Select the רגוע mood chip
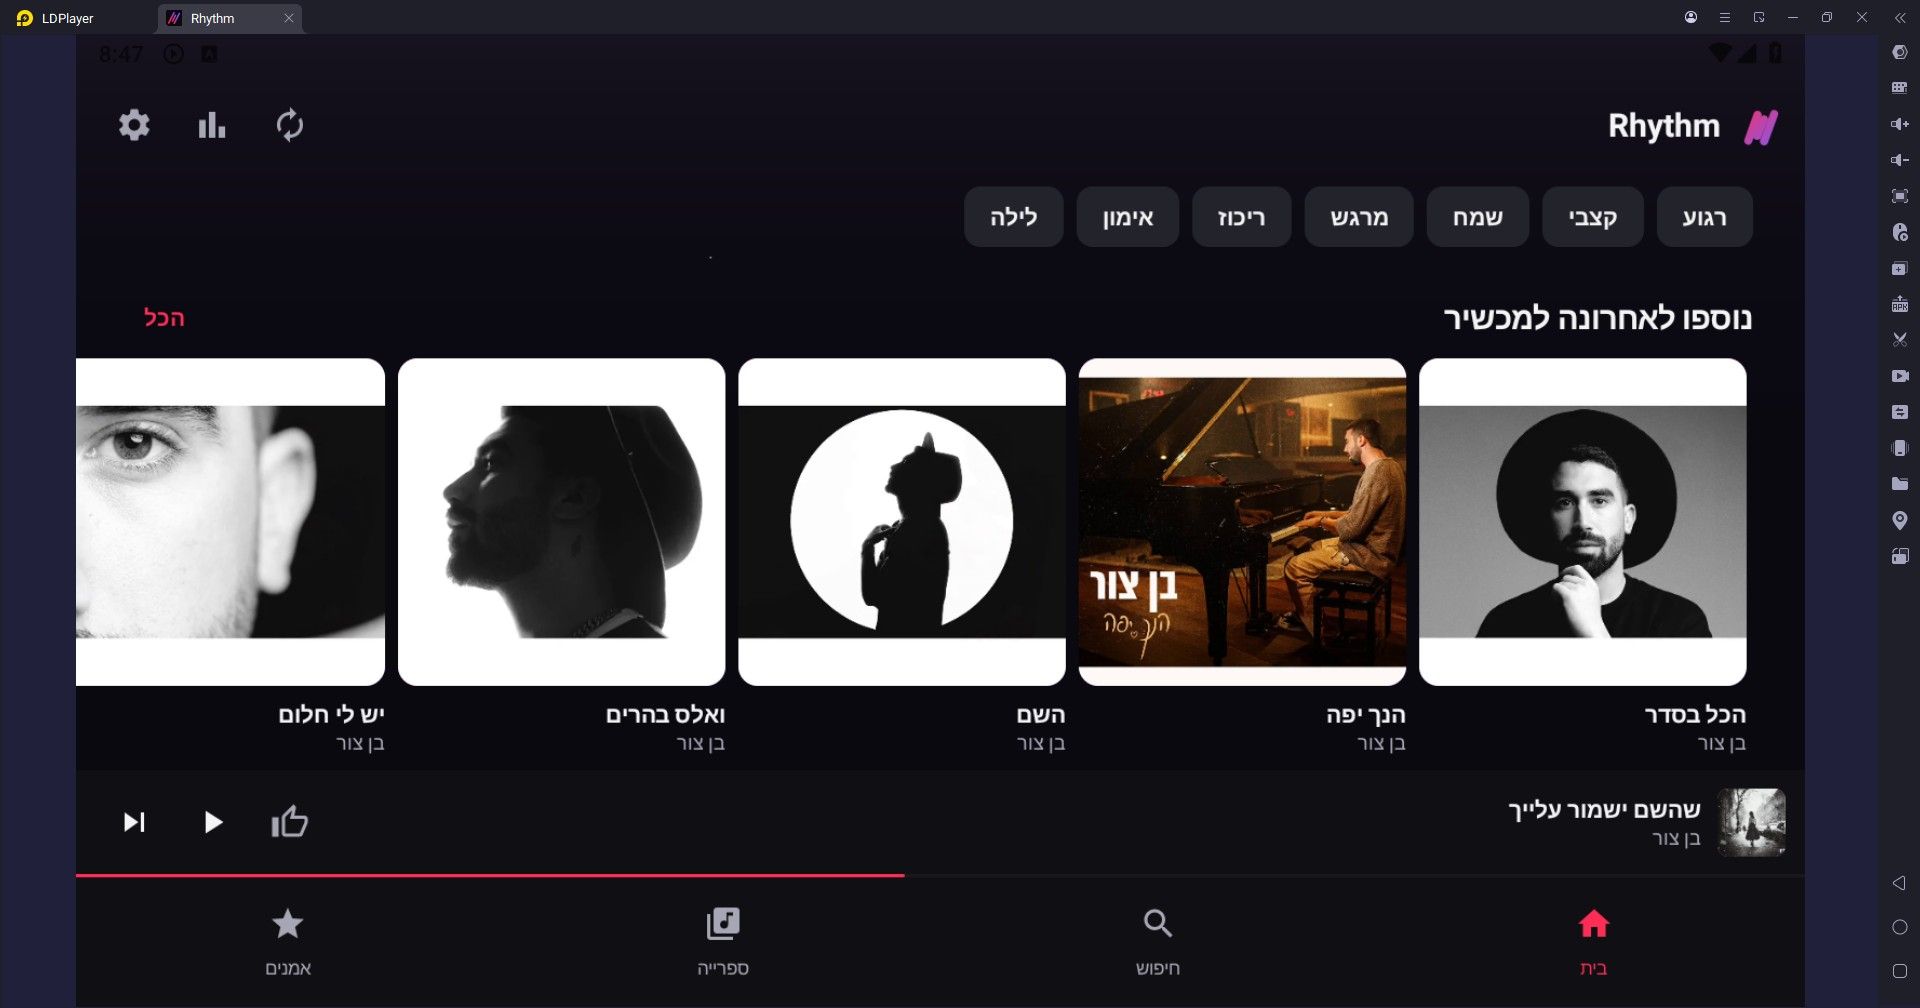The width and height of the screenshot is (1920, 1008). point(1704,217)
